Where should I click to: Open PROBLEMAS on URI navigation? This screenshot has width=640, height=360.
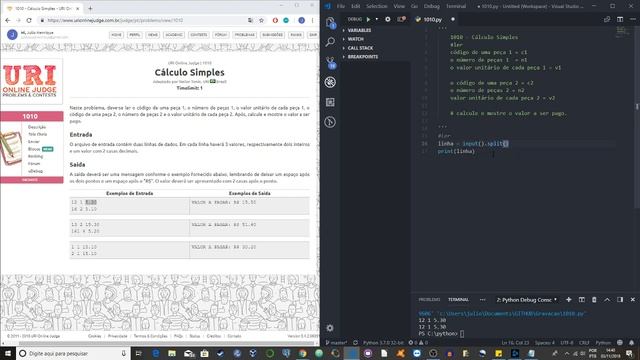tap(244, 35)
